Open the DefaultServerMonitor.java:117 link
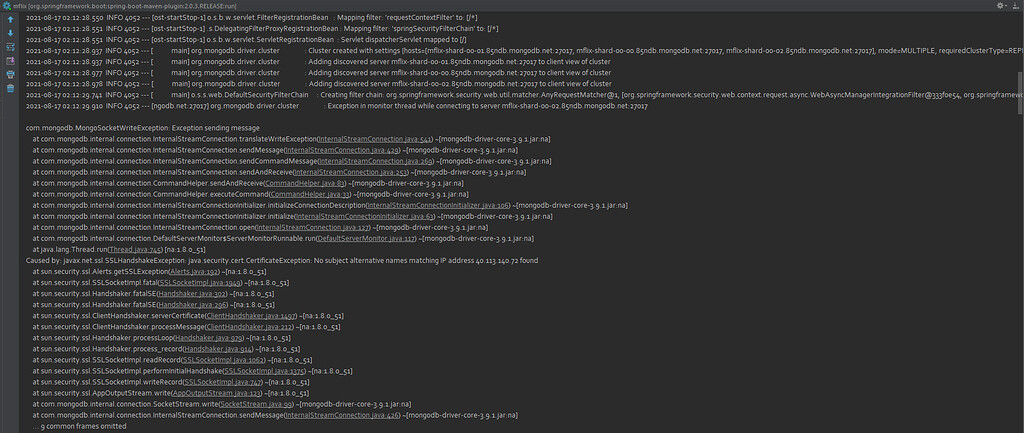The width and height of the screenshot is (1024, 433). (x=366, y=238)
